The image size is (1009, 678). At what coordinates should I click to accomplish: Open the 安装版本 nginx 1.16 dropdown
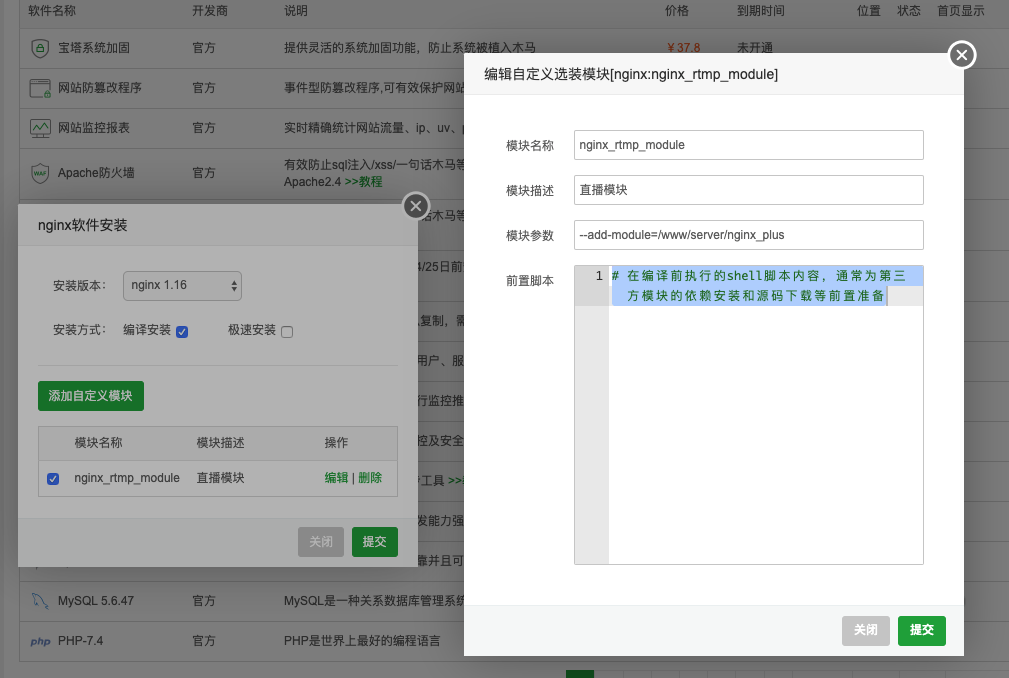182,286
